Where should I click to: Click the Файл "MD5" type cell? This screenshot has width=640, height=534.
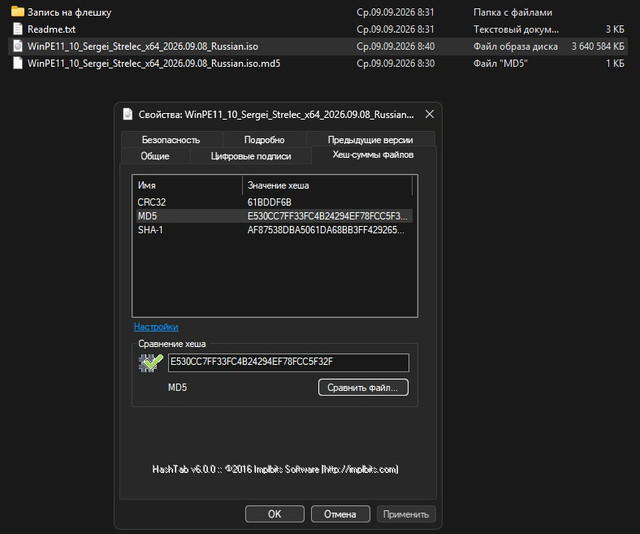point(500,64)
